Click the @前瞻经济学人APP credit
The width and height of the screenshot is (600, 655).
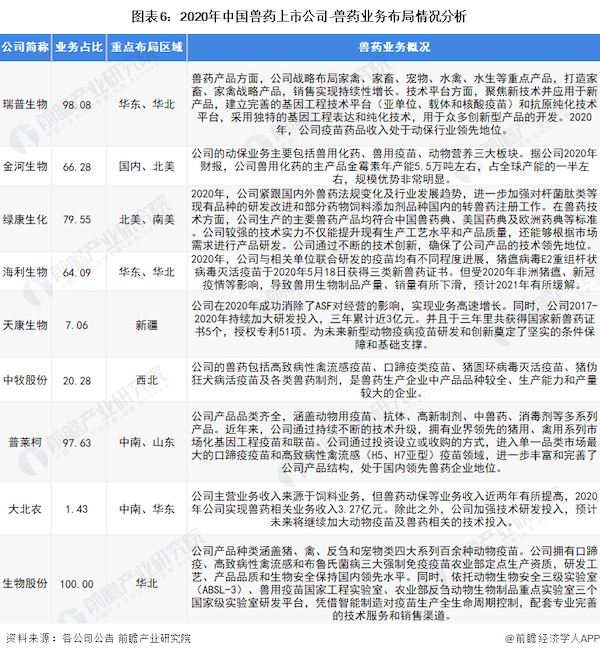pyautogui.click(x=552, y=638)
